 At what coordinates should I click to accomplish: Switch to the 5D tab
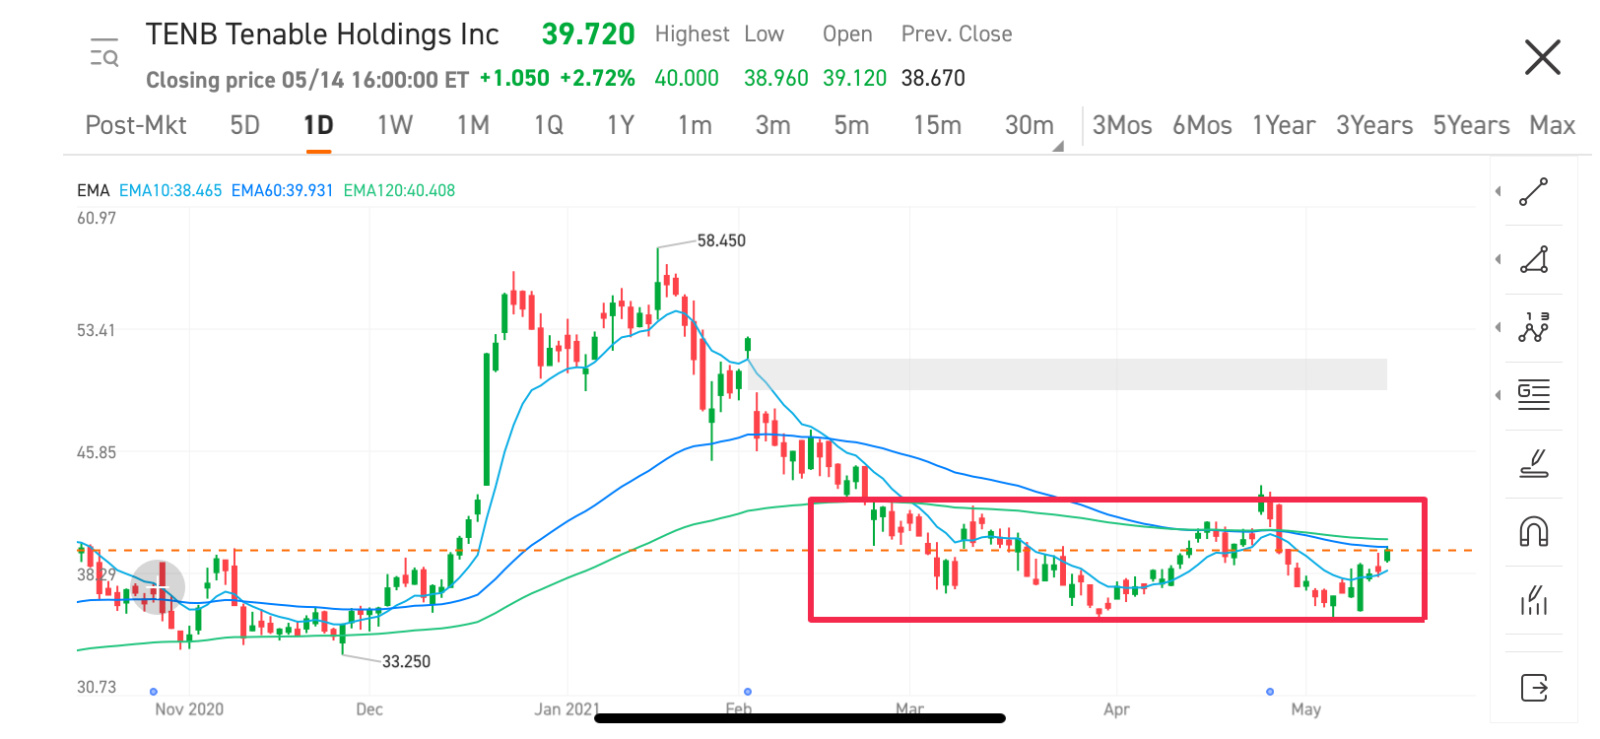click(x=245, y=126)
